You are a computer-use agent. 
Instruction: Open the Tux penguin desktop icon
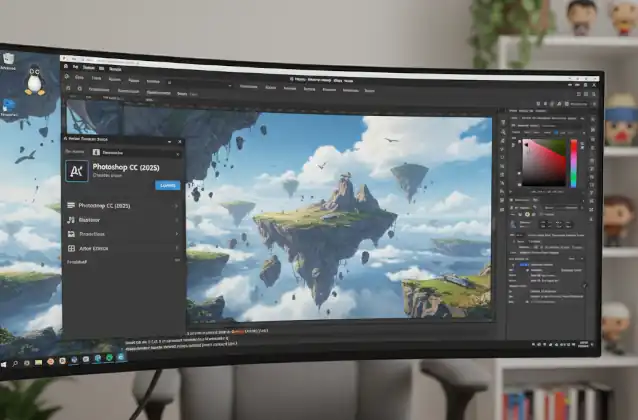(35, 80)
